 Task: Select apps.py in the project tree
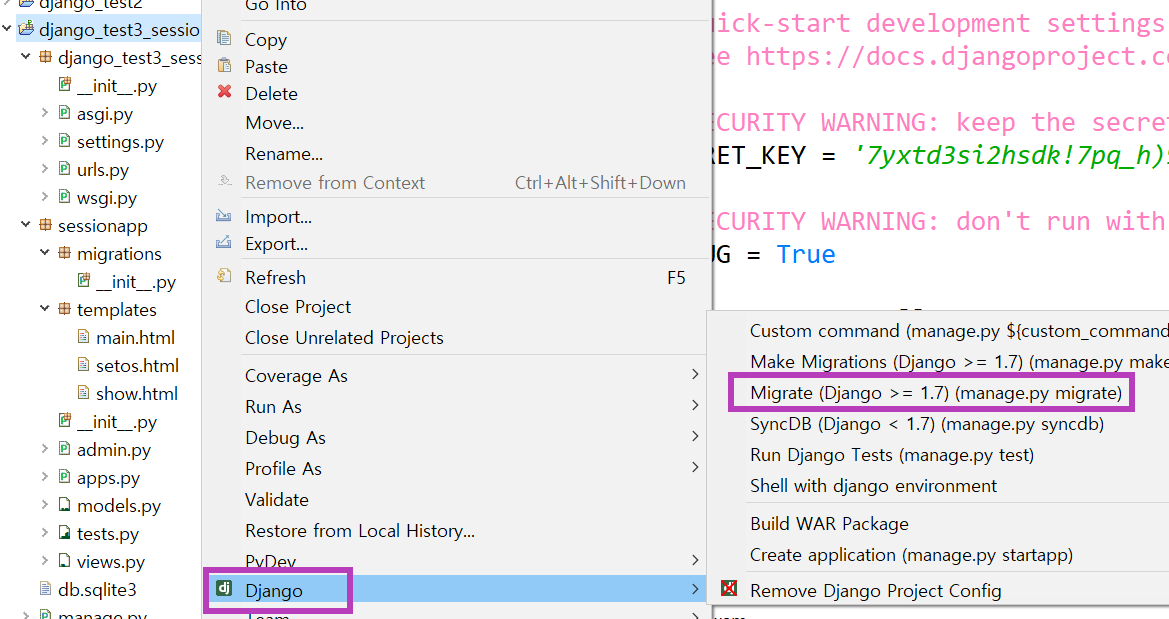tap(108, 478)
